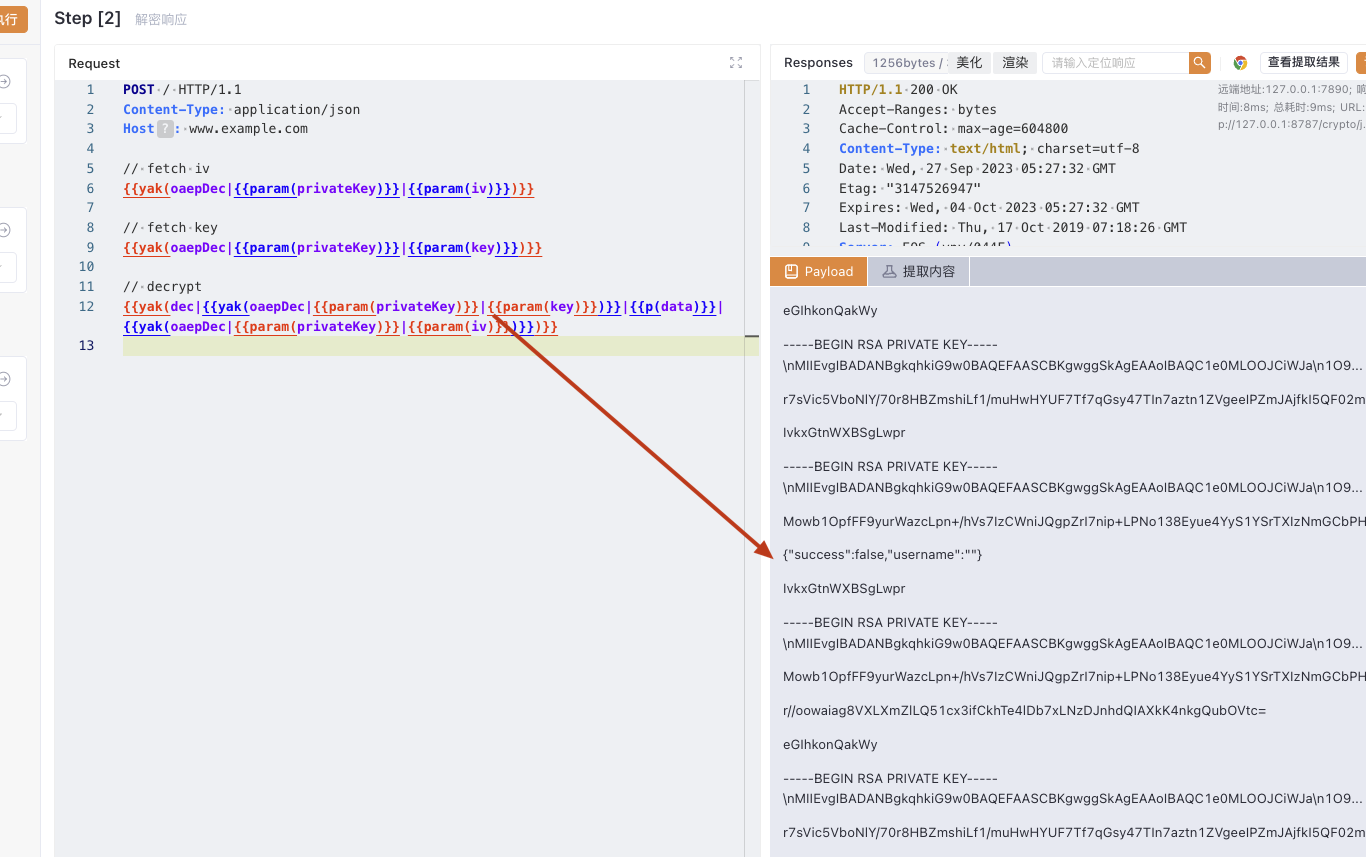This screenshot has width=1366, height=857.
Task: Click the // fetch iv comment line
Action: [x=166, y=169]
